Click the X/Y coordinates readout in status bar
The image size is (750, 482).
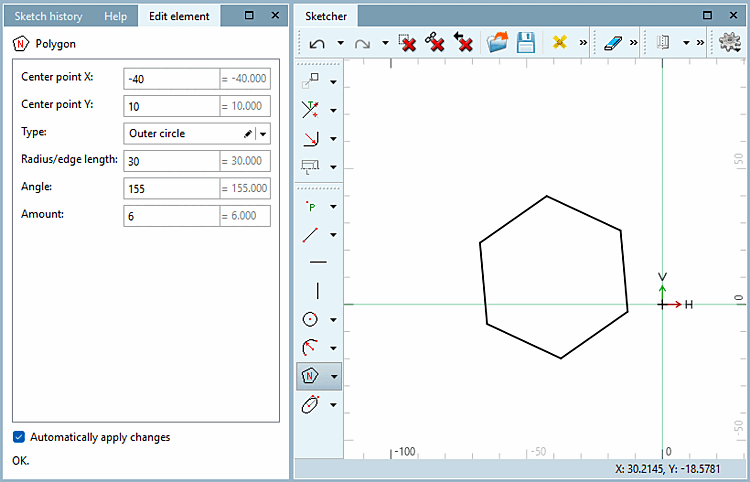point(667,469)
